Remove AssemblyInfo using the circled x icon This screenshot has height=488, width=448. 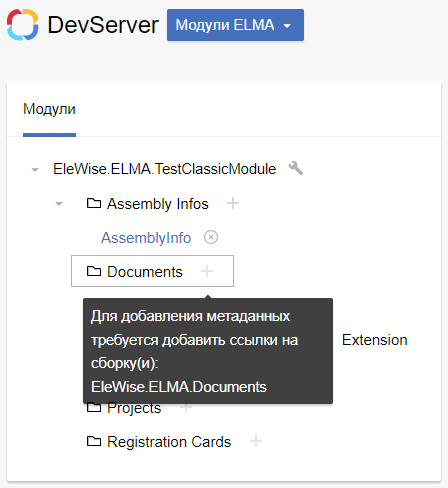[211, 237]
